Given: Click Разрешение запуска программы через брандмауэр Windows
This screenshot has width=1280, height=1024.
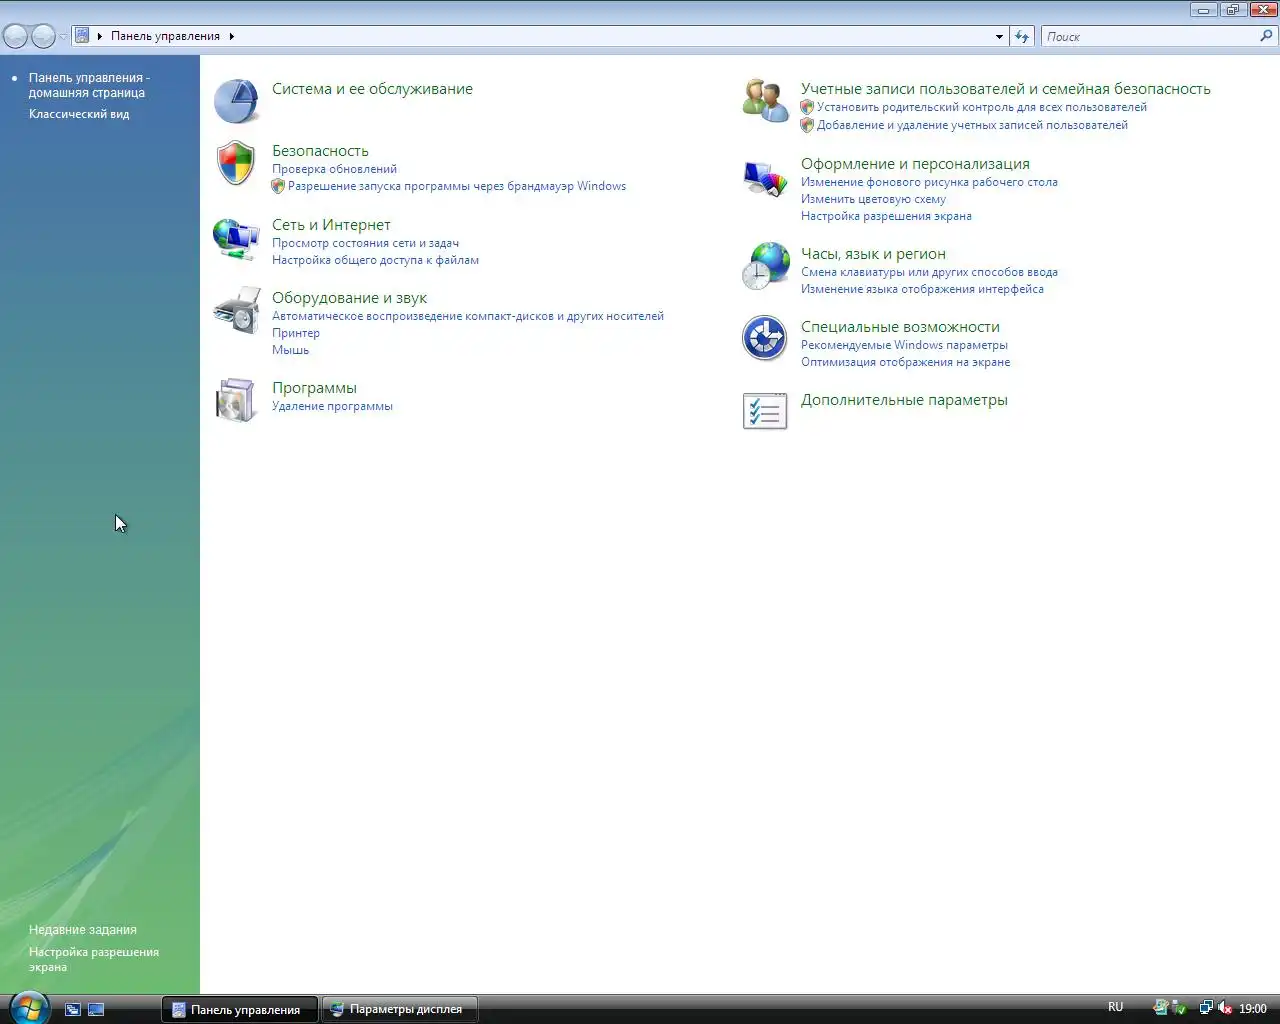Looking at the screenshot, I should point(457,186).
